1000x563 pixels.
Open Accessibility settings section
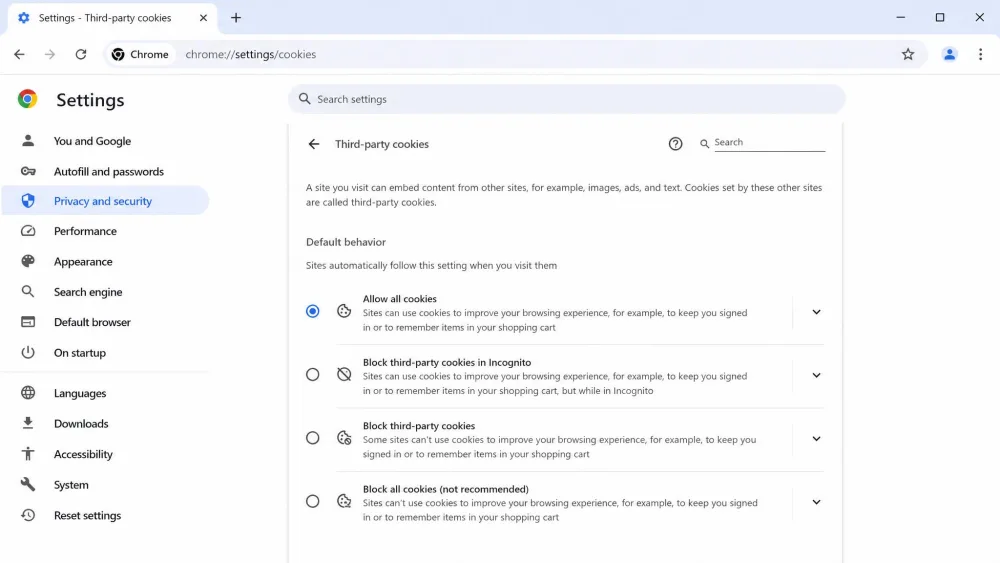(x=106, y=454)
